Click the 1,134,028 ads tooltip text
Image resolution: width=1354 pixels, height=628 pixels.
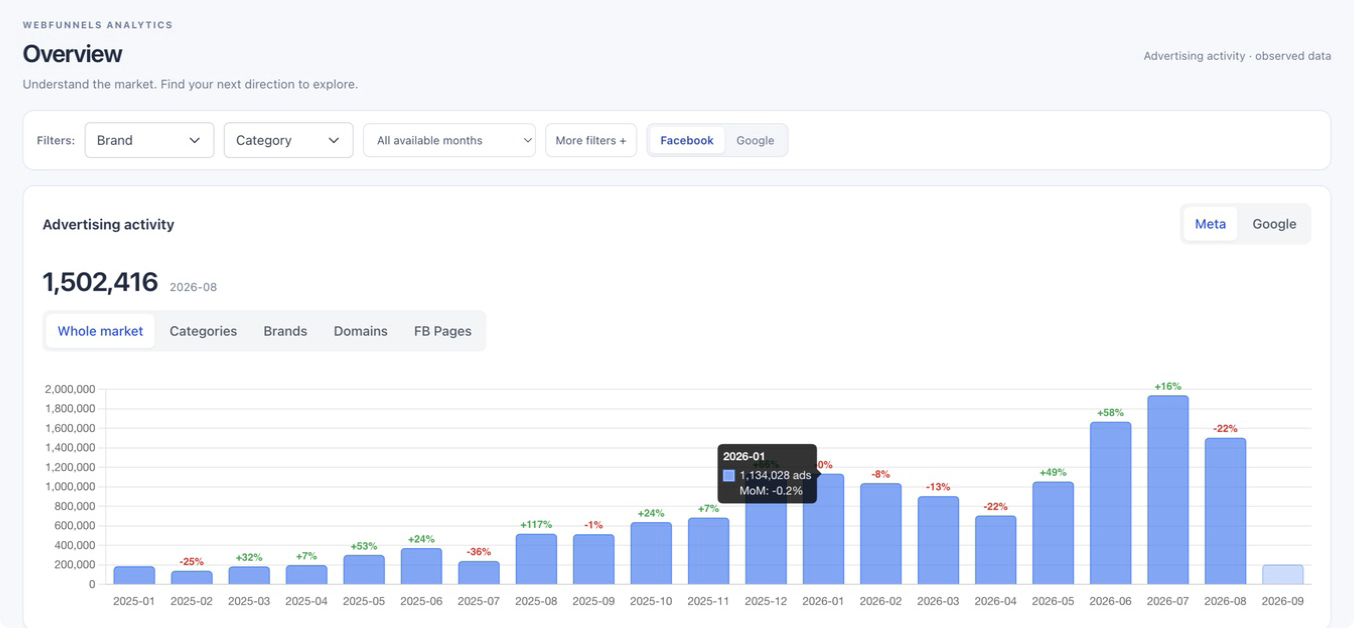(x=775, y=476)
